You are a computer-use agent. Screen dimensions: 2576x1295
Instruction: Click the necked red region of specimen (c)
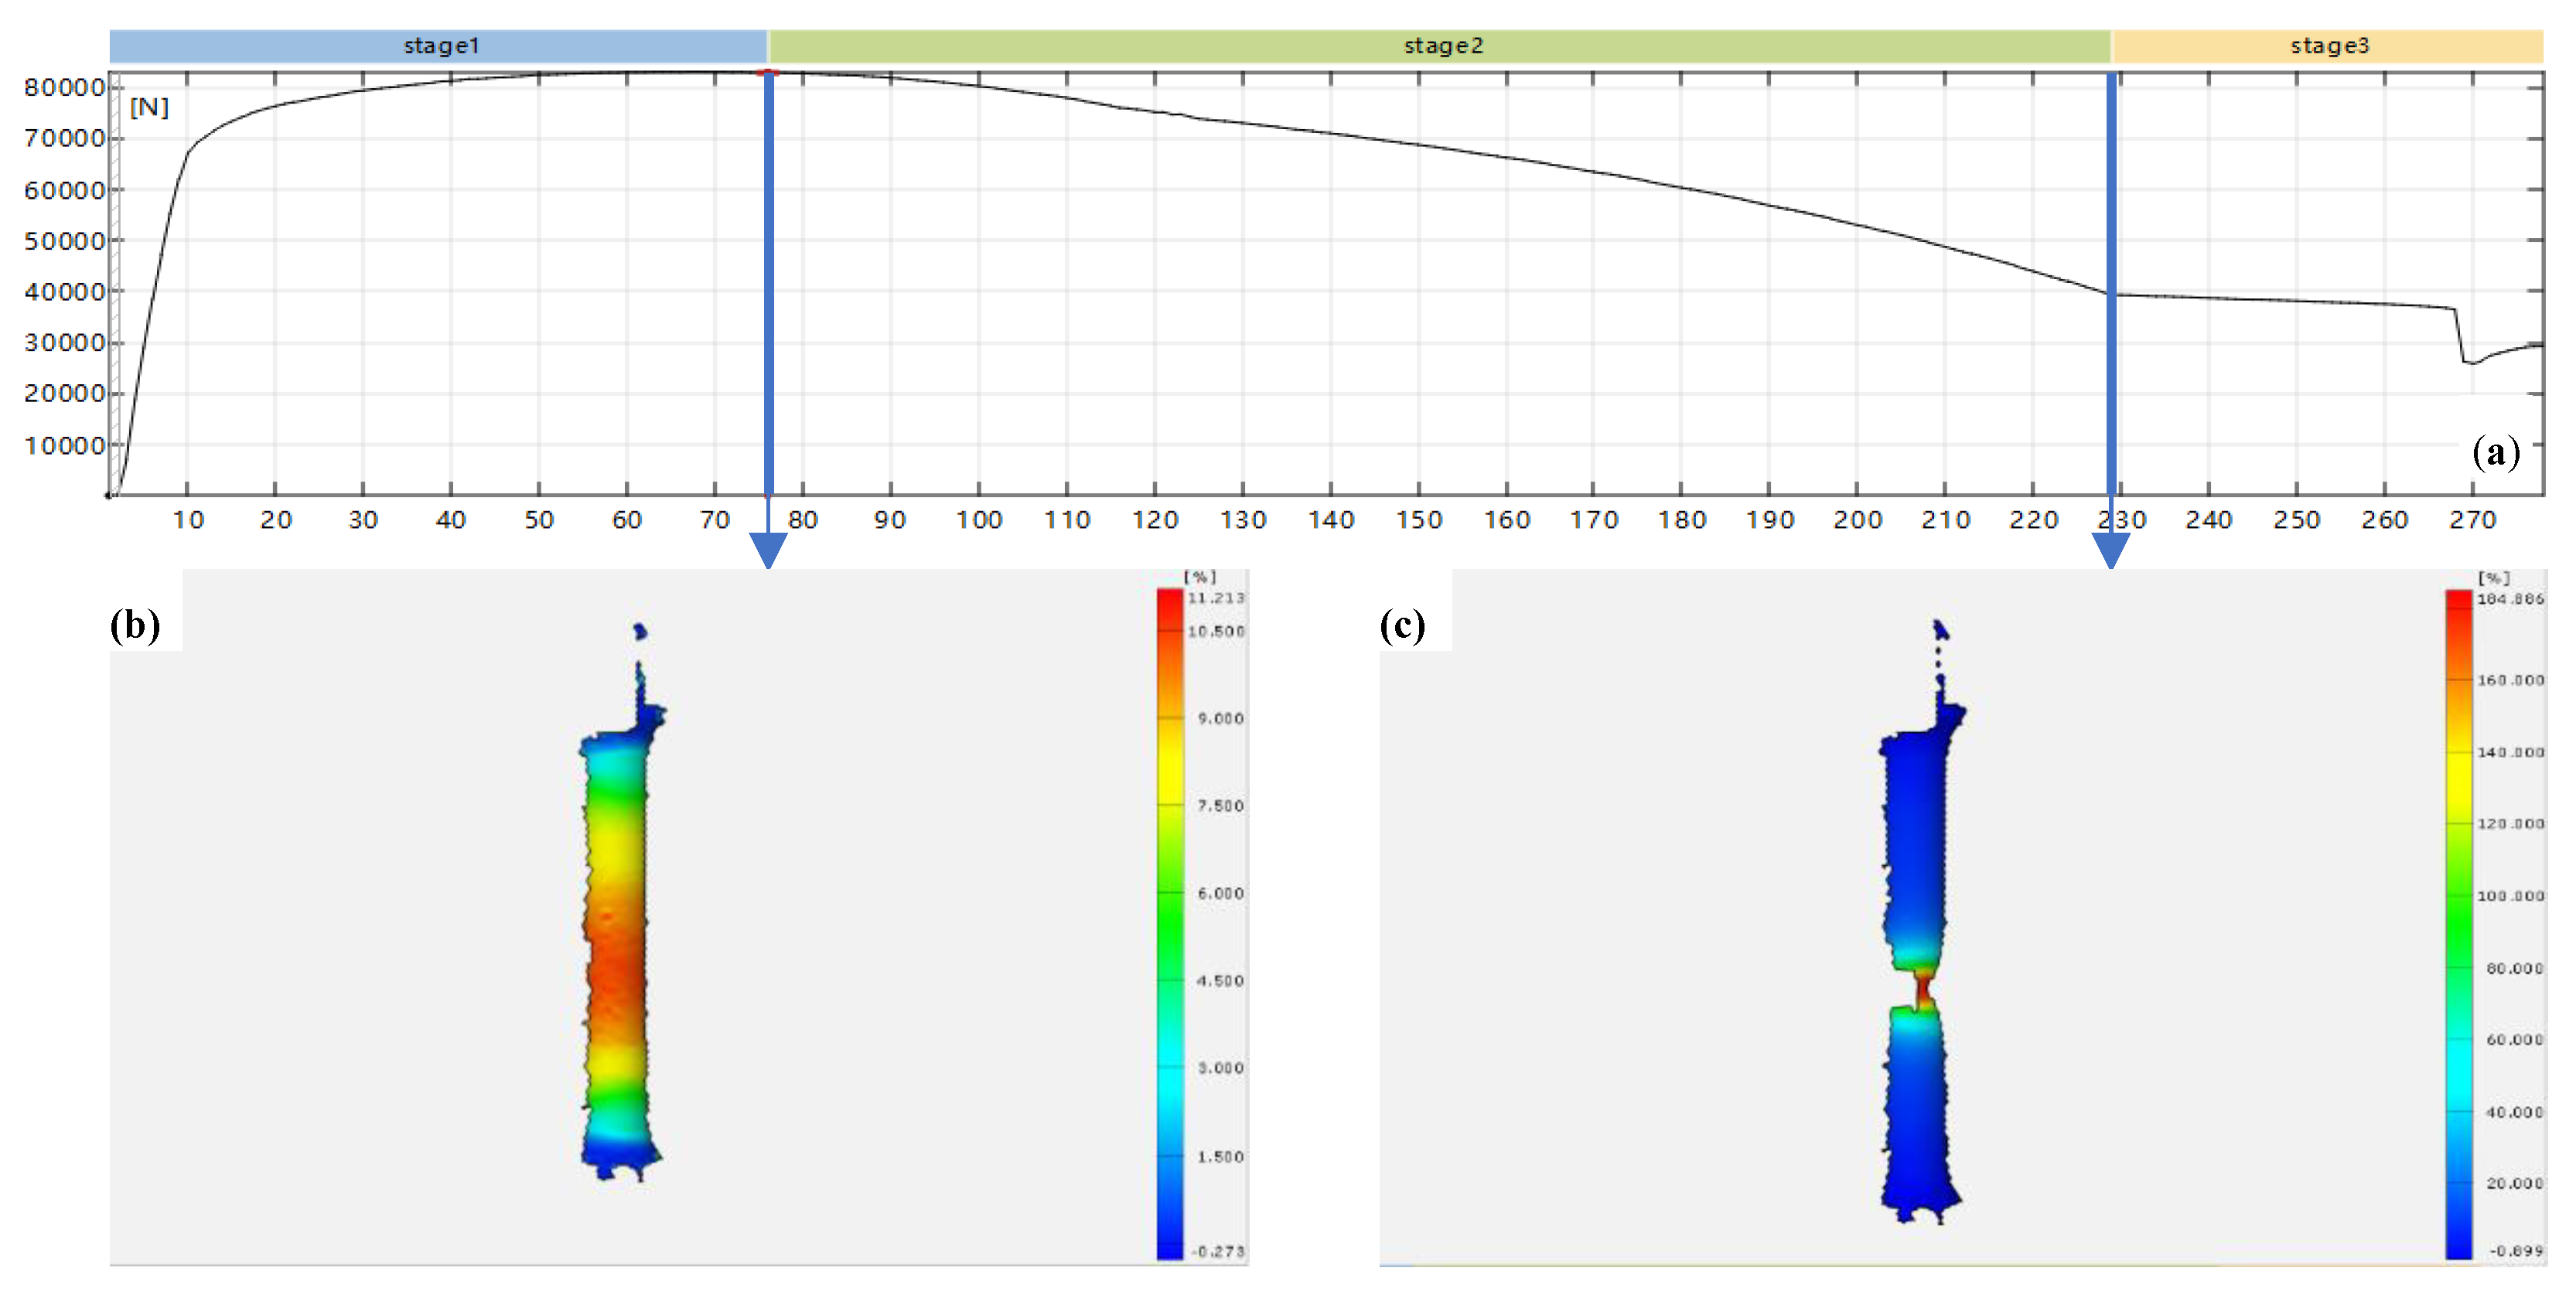[x=1922, y=988]
